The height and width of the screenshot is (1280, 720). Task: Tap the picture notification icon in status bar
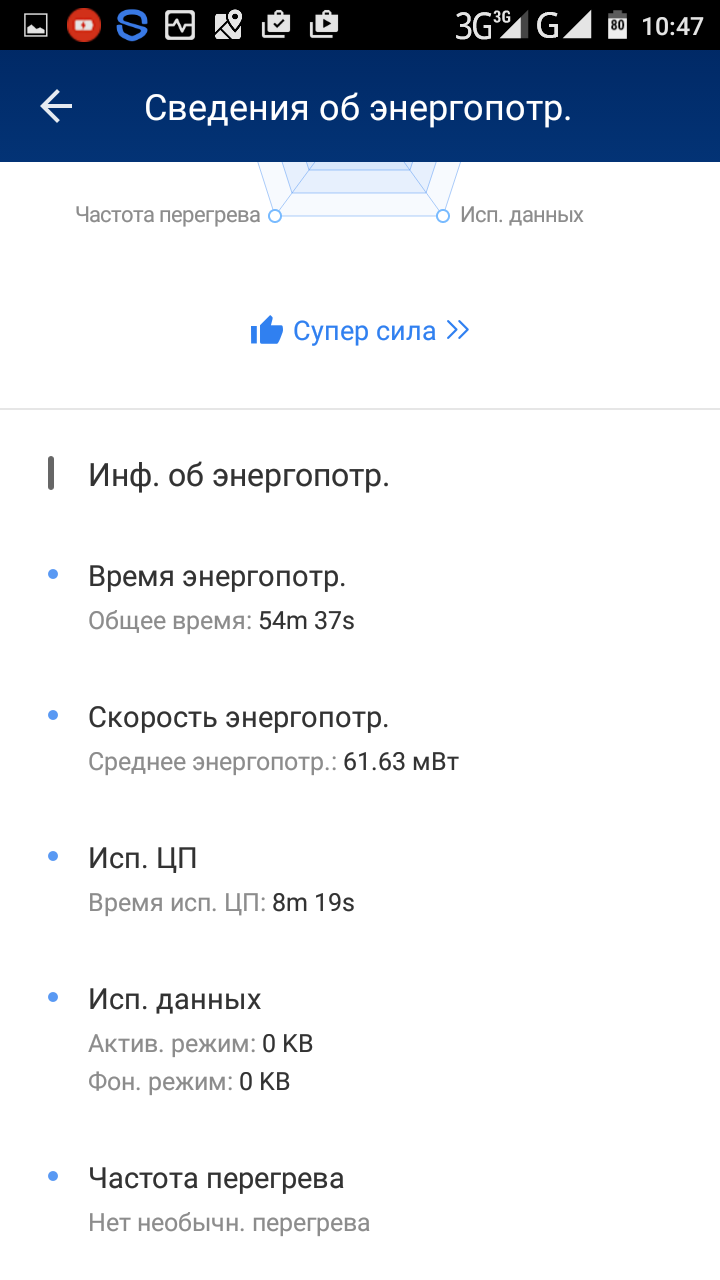click(35, 25)
